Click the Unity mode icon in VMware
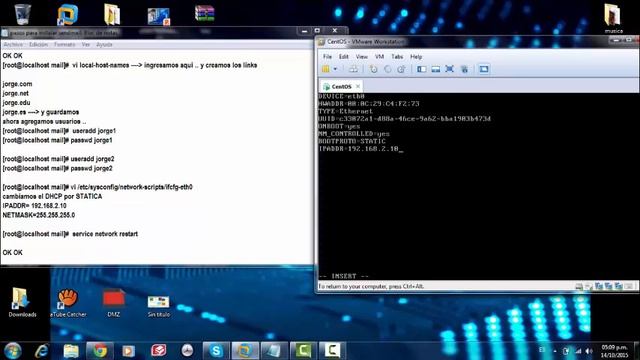 pos(464,69)
